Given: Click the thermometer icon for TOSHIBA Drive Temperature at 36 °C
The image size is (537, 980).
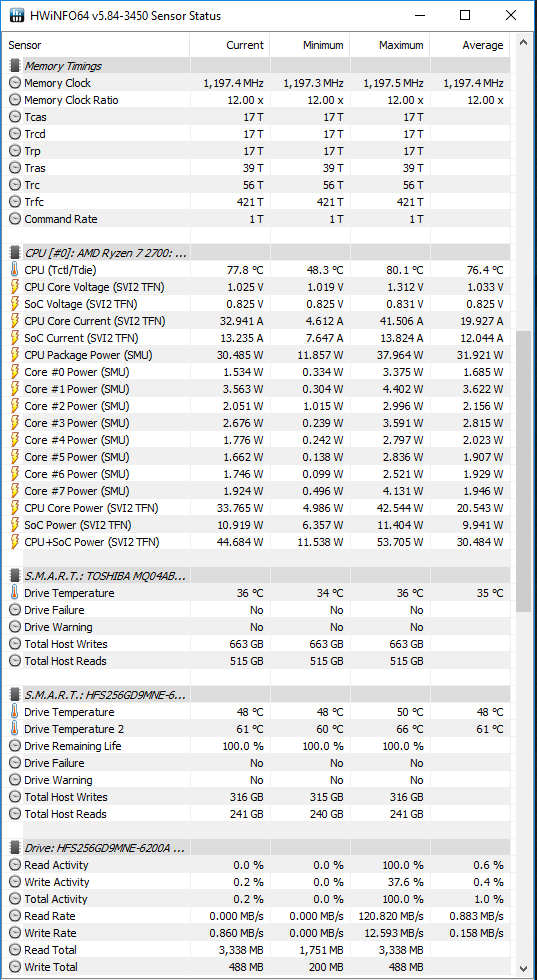Looking at the screenshot, I should 15,592.
